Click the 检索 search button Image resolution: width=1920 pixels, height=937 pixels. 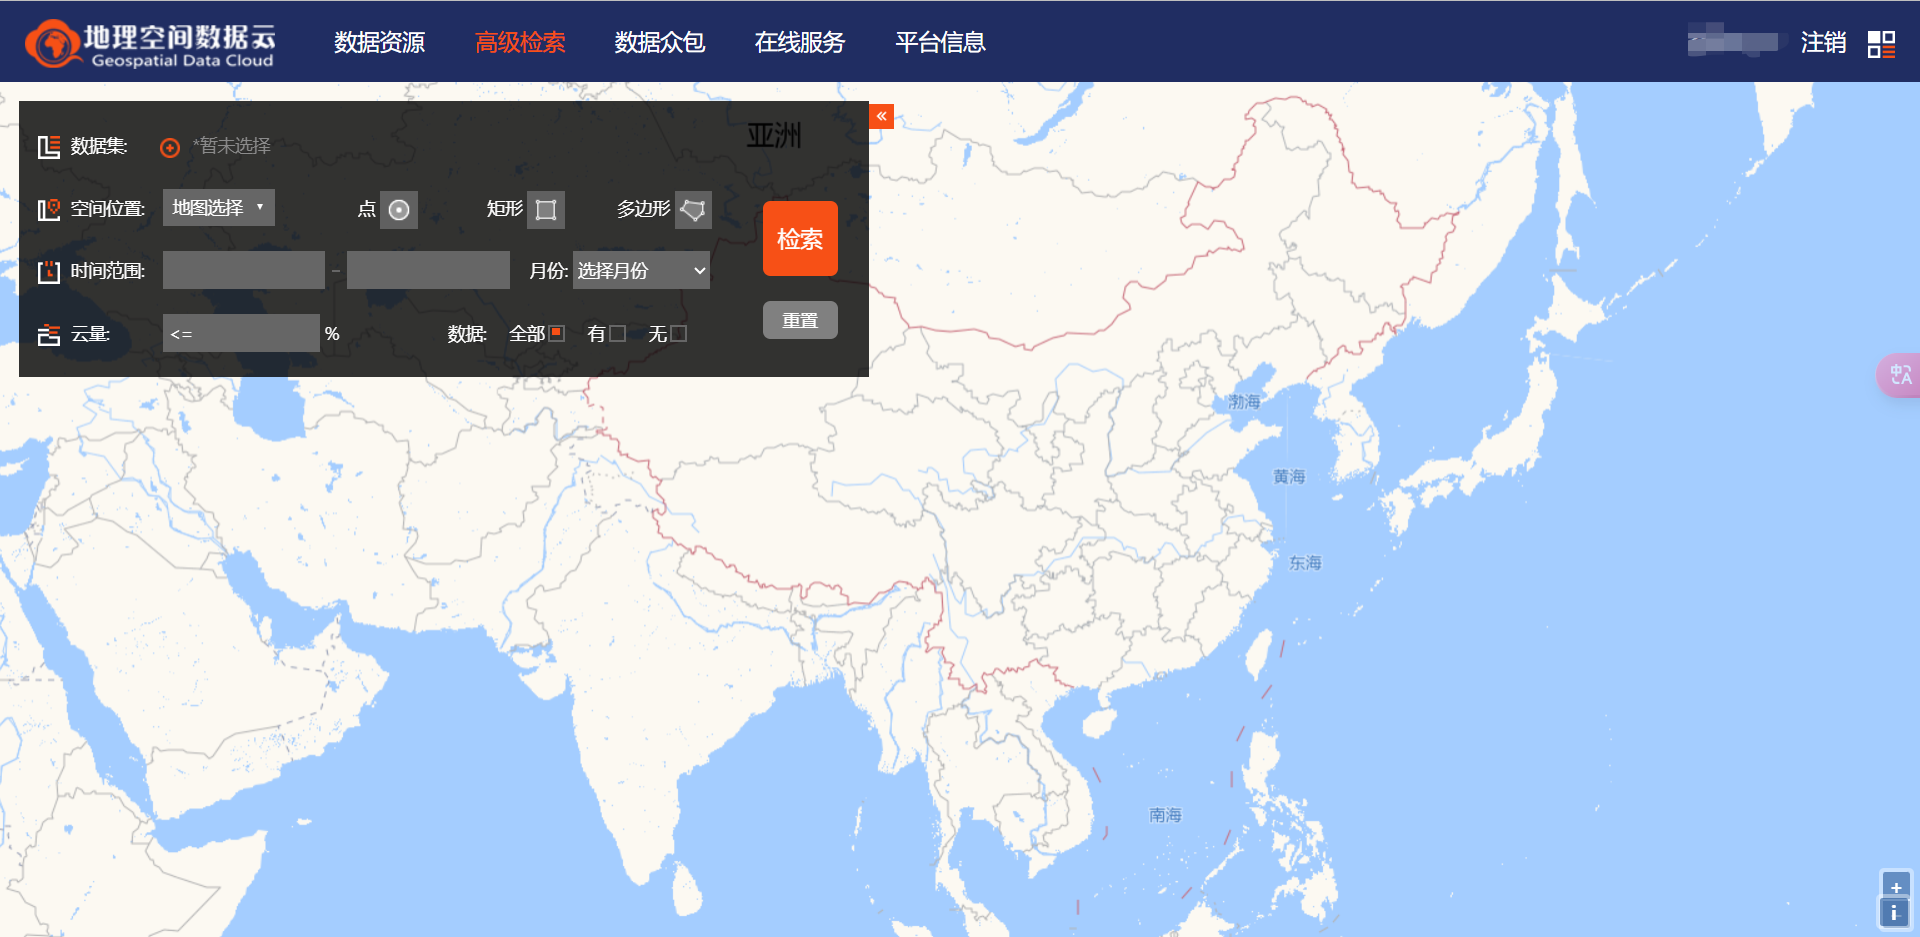point(800,238)
